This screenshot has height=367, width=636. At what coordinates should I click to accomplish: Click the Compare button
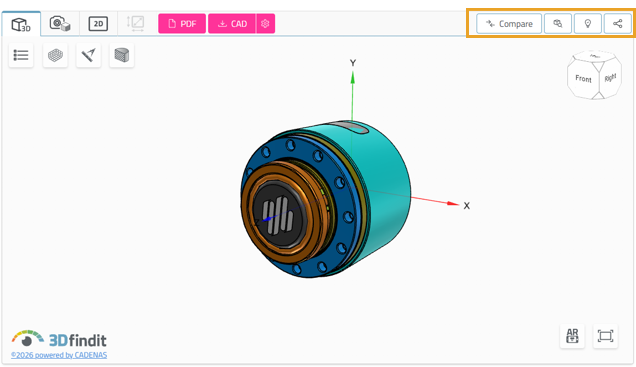509,24
